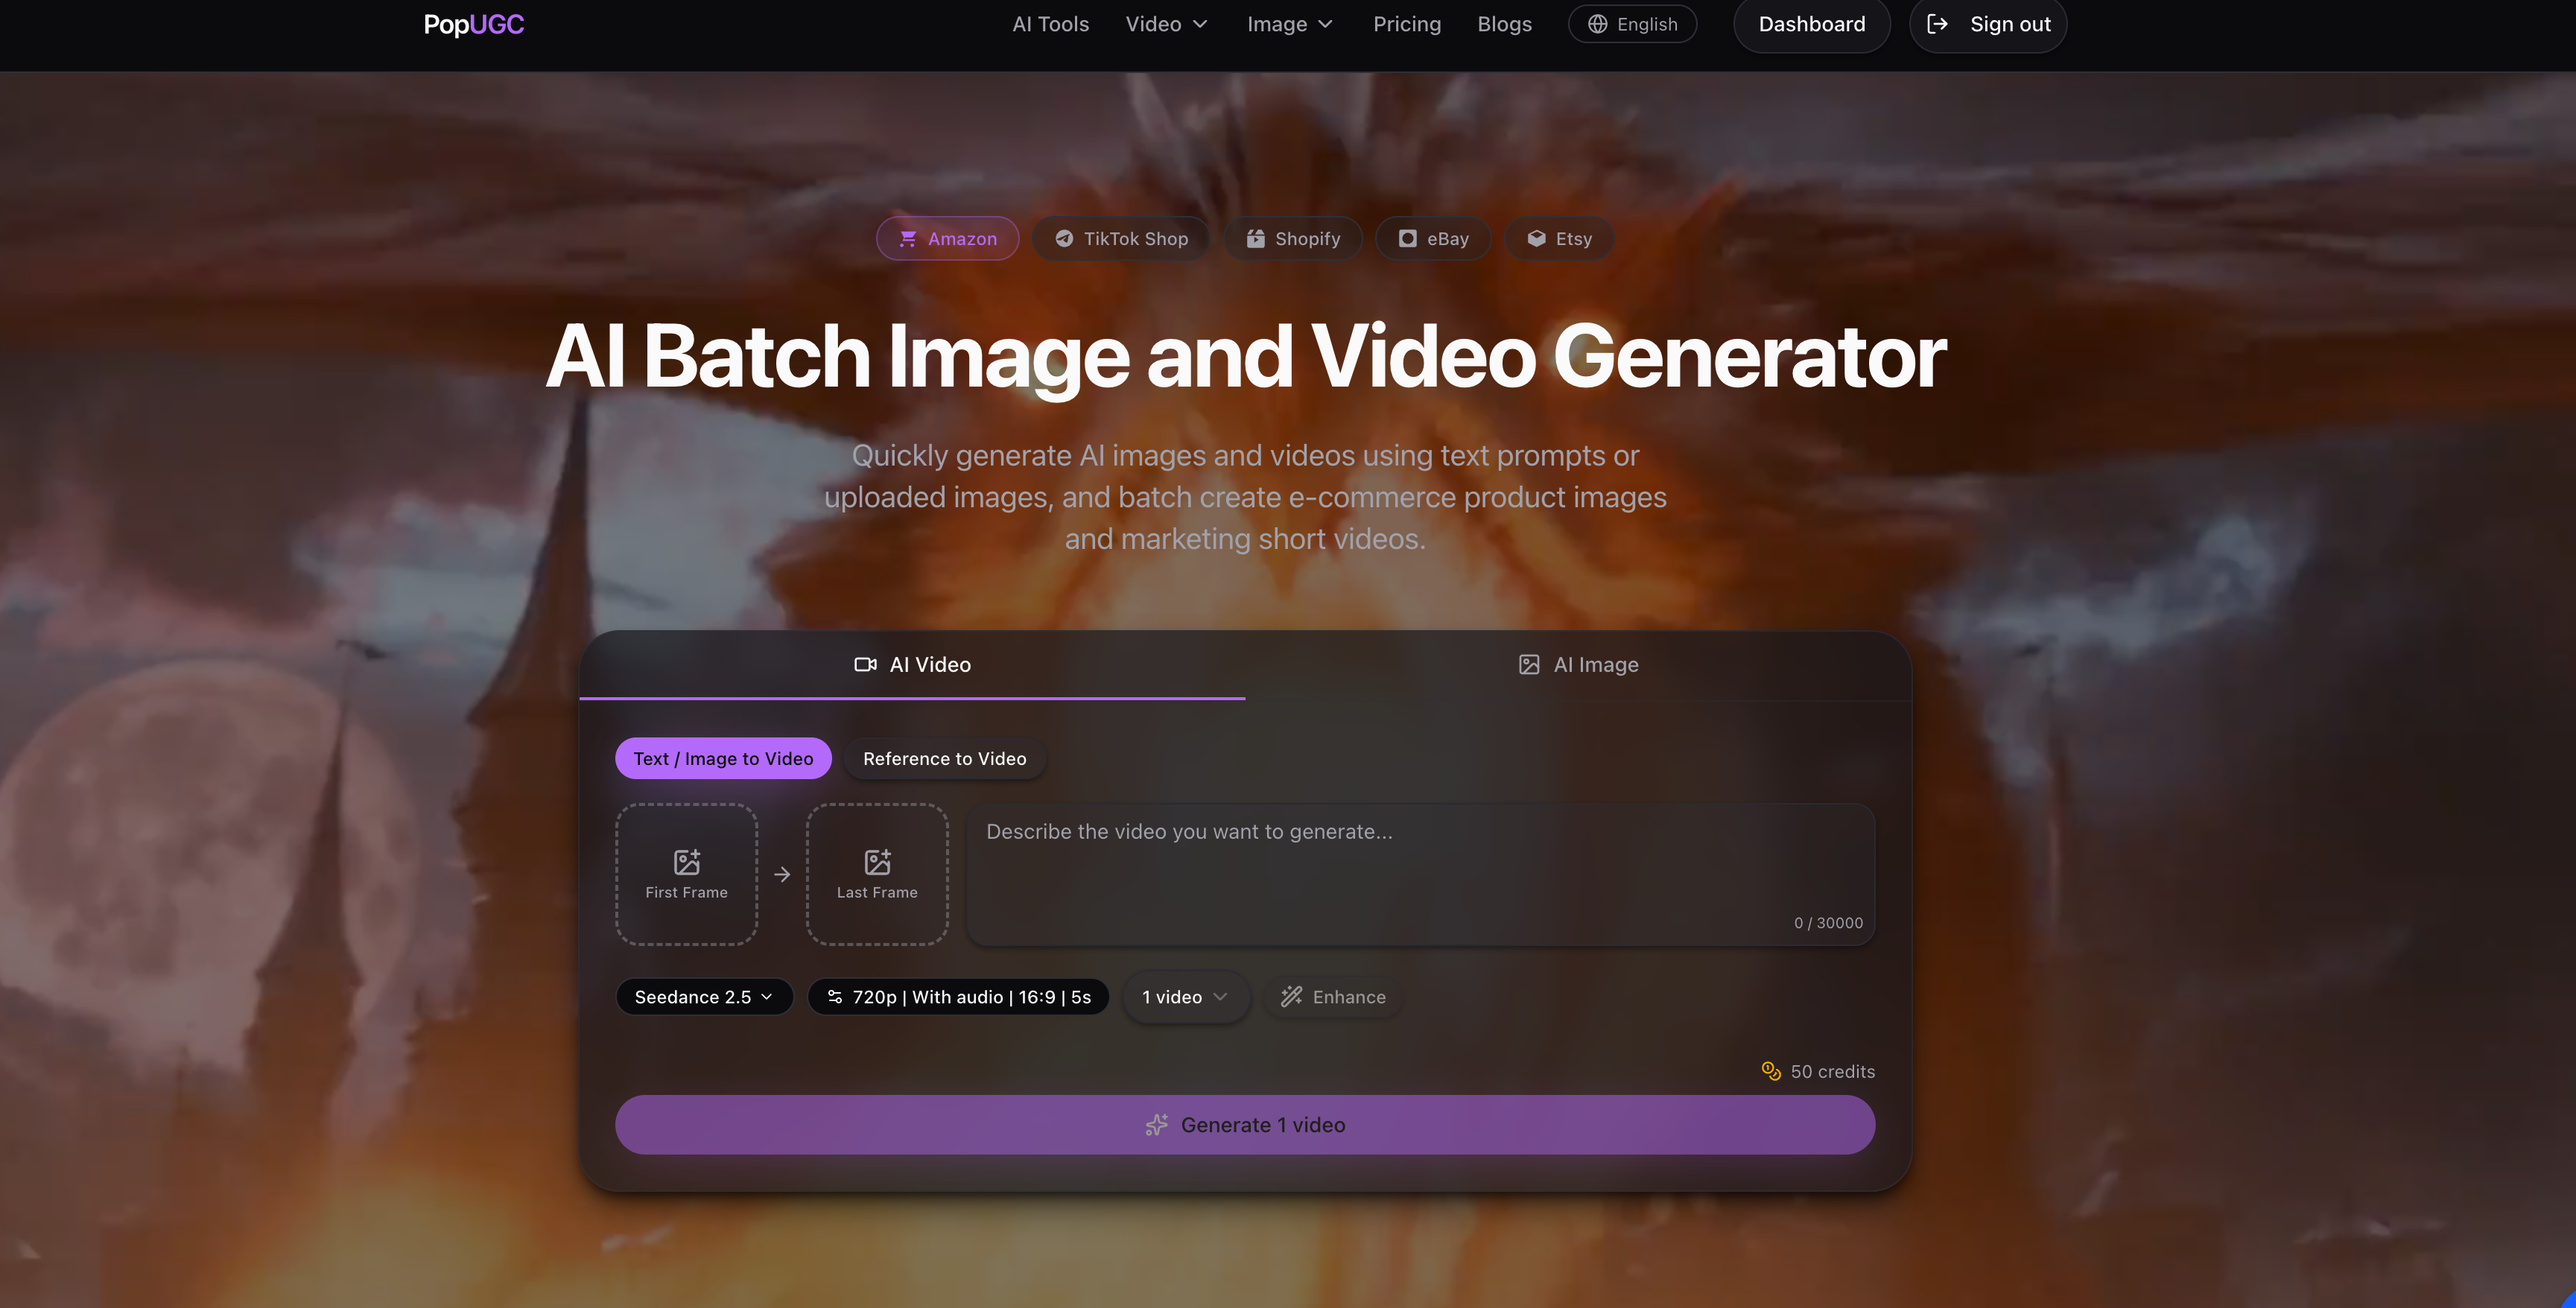The width and height of the screenshot is (2576, 1308).
Task: Click the 50 credits indicator
Action: 1818,1071
